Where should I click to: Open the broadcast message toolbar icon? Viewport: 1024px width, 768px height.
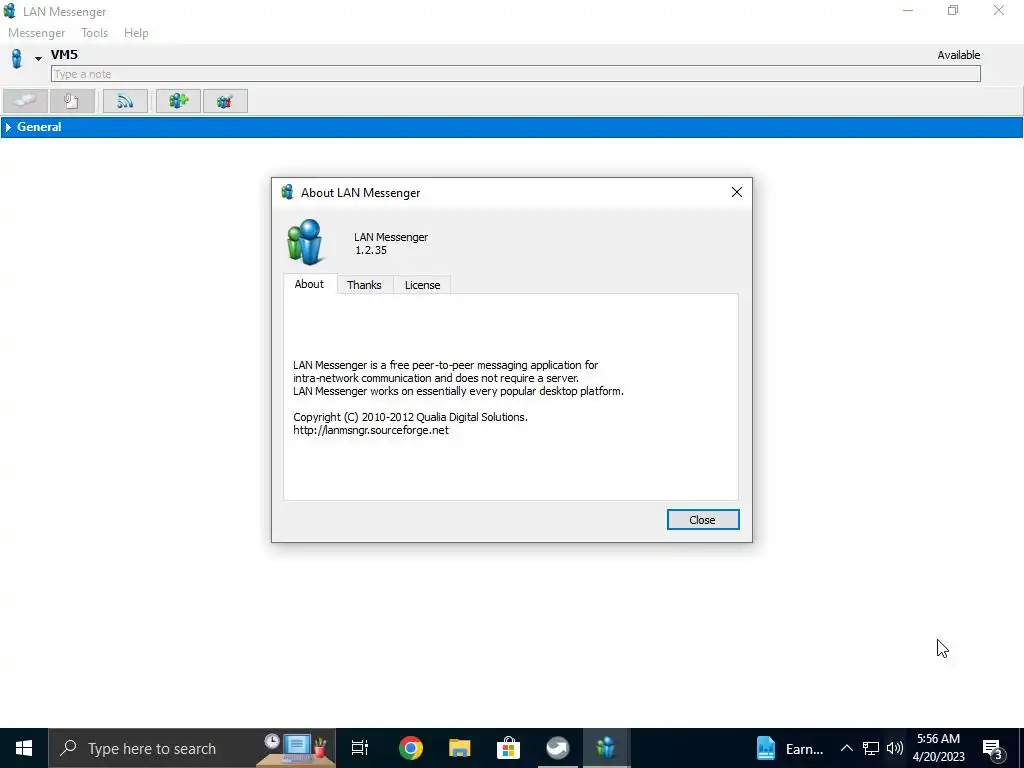tap(125, 101)
